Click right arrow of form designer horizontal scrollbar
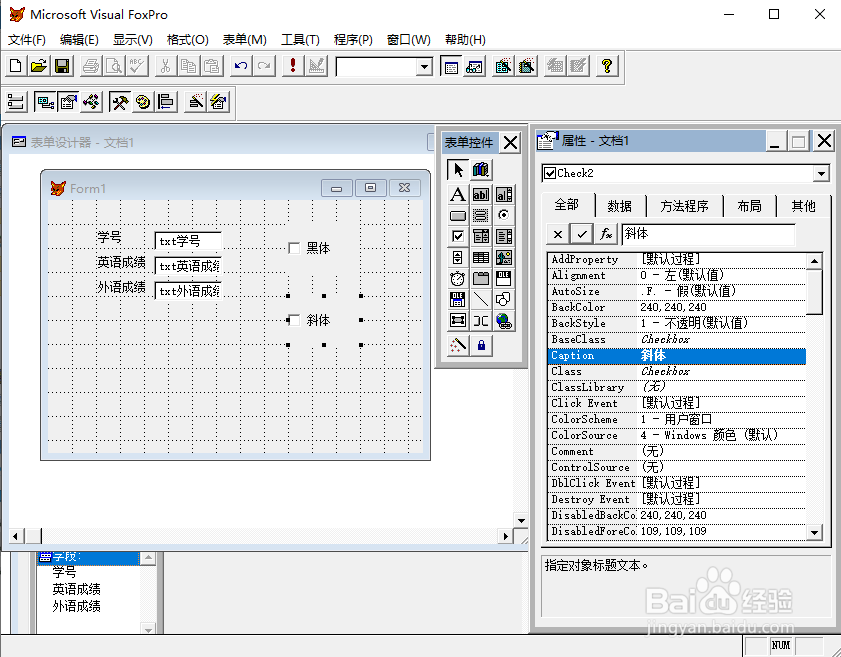This screenshot has width=841, height=657. click(505, 536)
